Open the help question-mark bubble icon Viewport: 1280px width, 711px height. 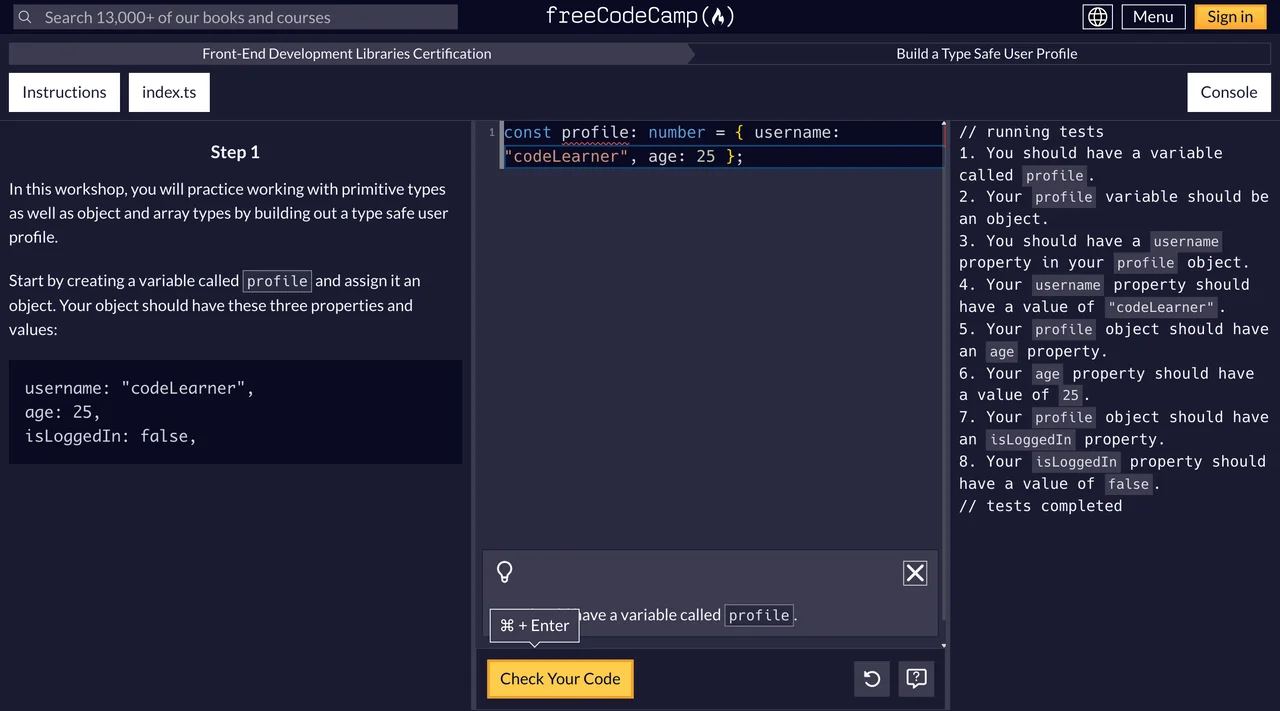[x=916, y=679]
